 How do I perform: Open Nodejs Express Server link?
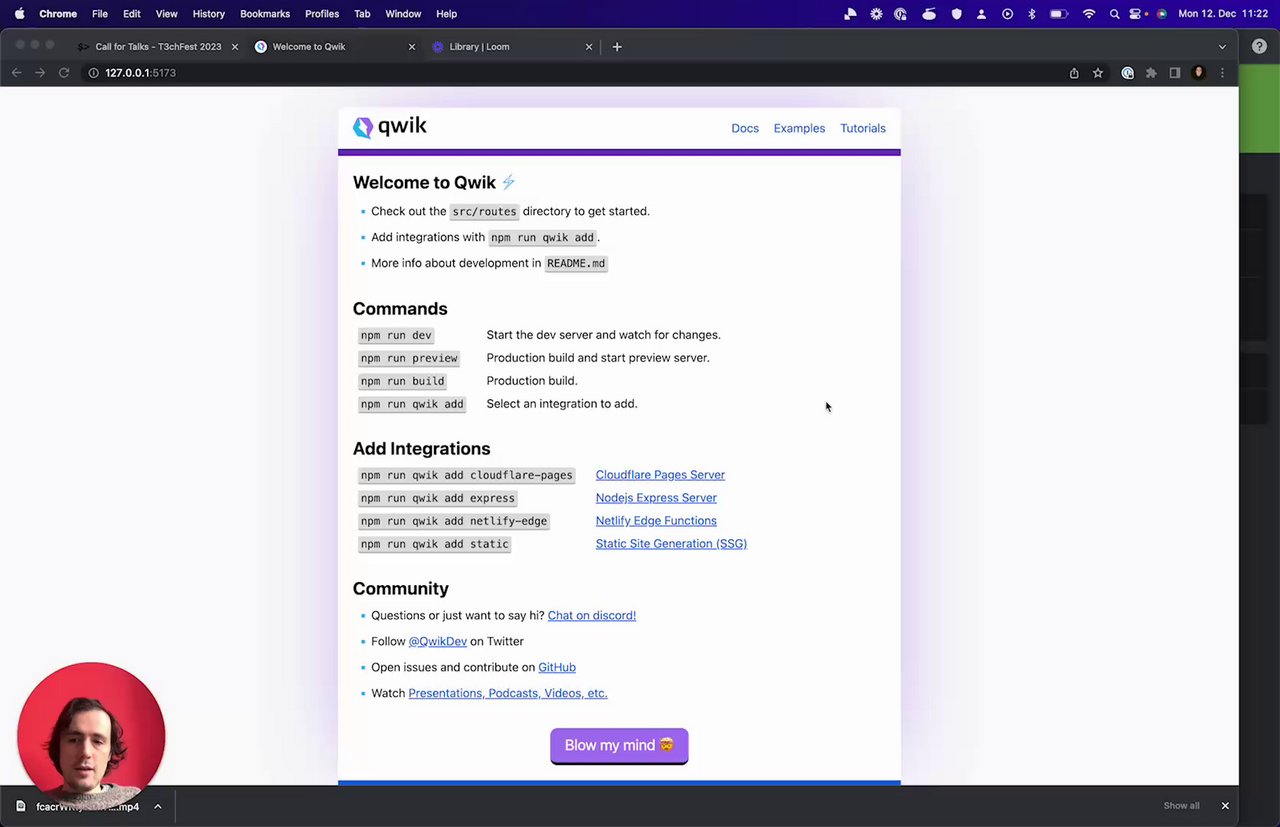point(656,498)
